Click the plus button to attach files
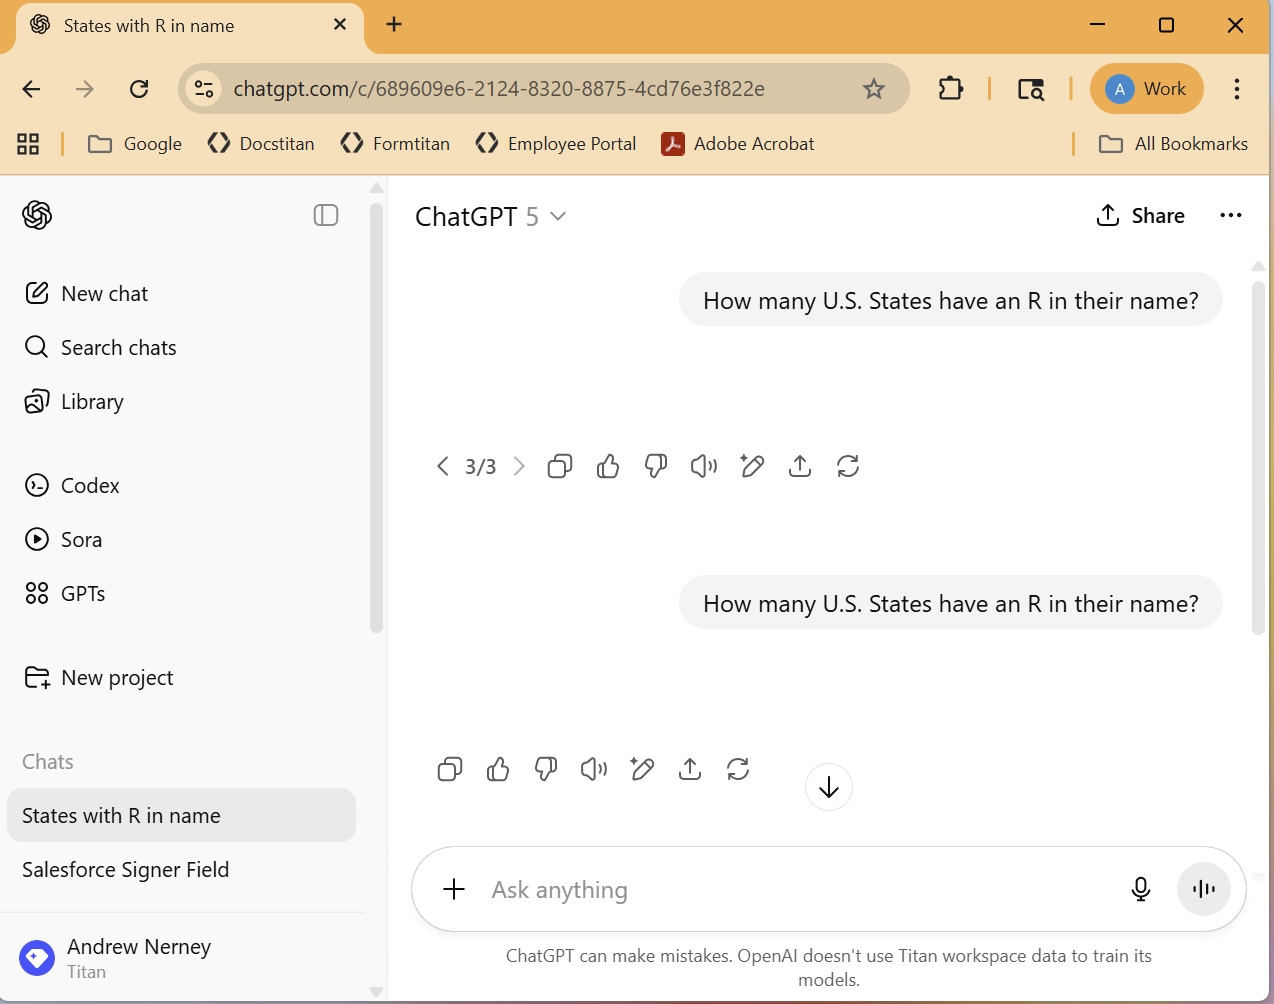 point(454,889)
